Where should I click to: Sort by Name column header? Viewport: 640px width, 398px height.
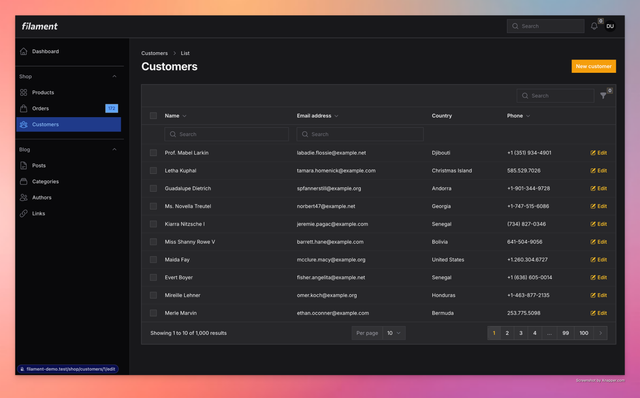click(176, 116)
